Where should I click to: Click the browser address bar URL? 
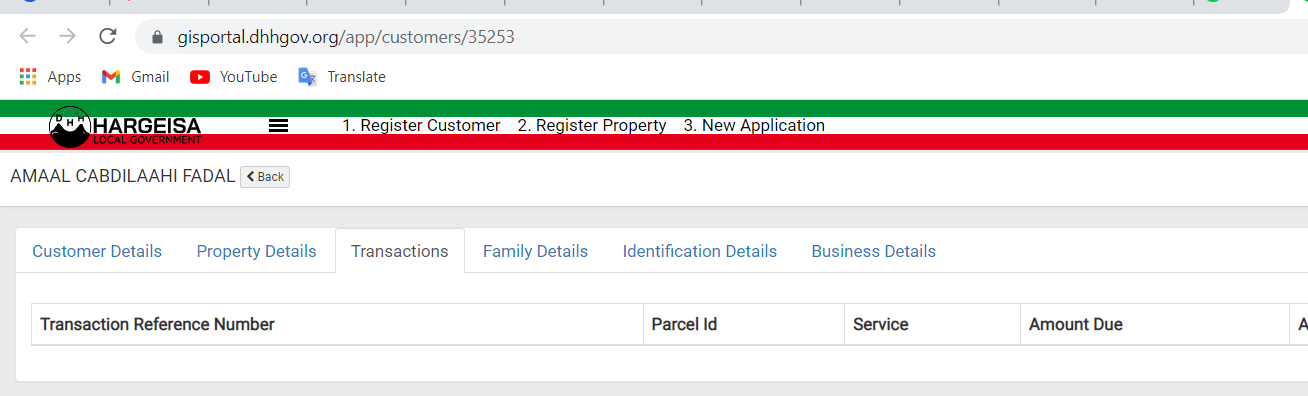click(346, 38)
